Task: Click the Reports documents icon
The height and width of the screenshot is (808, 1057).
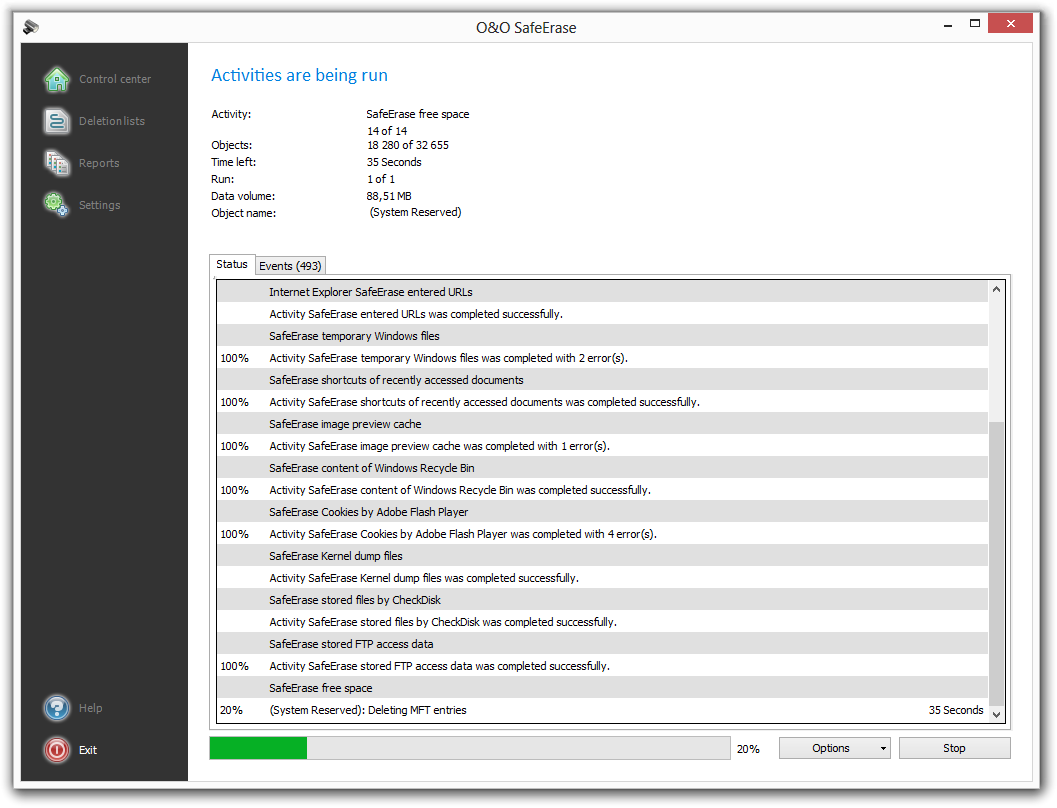Action: (57, 163)
